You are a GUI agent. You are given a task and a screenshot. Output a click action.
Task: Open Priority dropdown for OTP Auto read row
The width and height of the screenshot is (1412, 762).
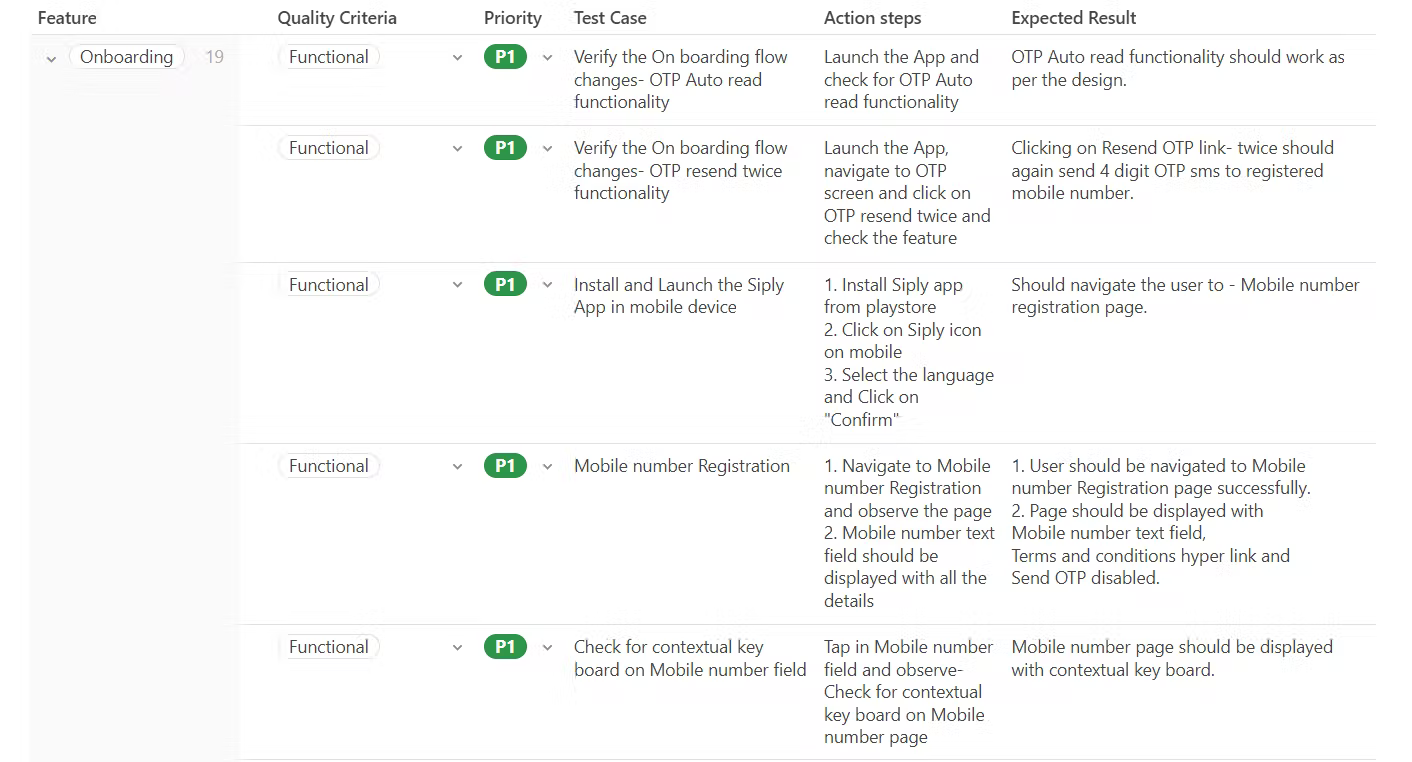[x=547, y=58]
